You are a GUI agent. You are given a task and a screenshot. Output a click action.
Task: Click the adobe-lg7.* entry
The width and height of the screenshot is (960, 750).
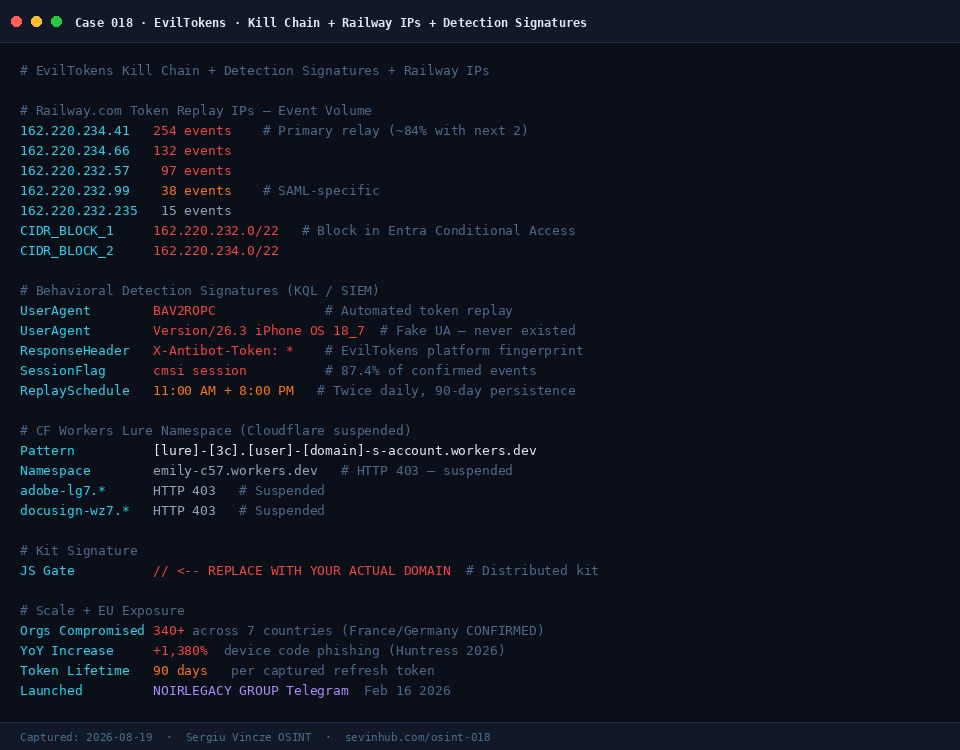tap(62, 490)
